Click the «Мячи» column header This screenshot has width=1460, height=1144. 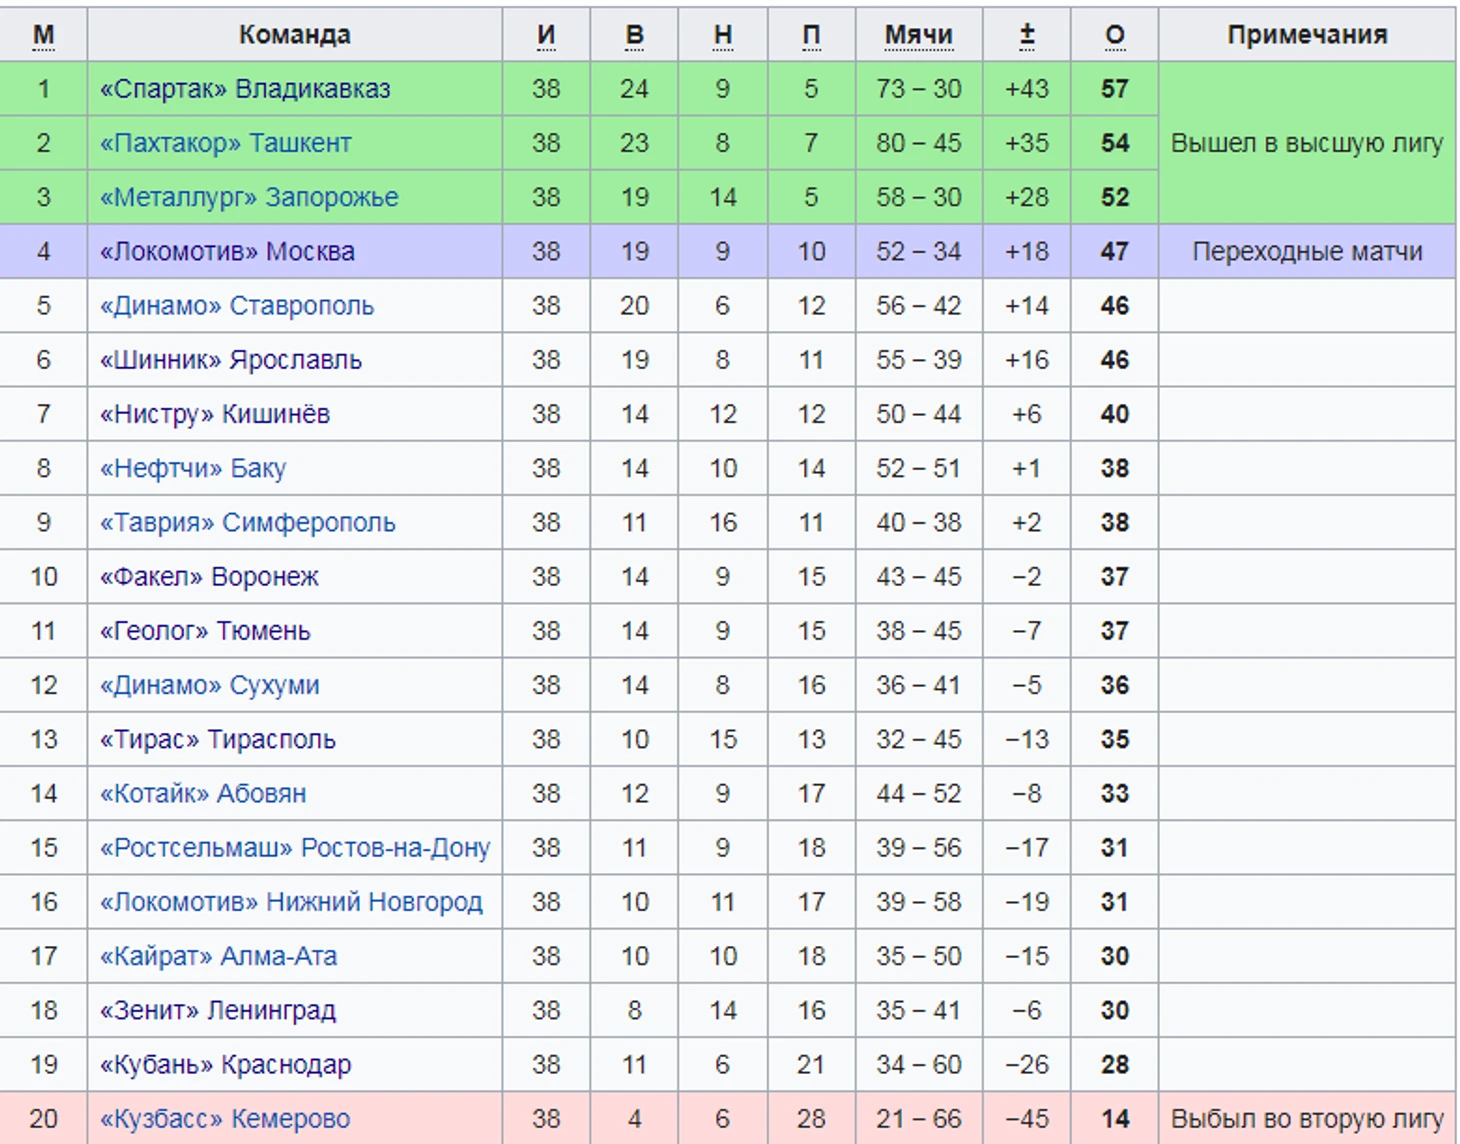pos(918,35)
